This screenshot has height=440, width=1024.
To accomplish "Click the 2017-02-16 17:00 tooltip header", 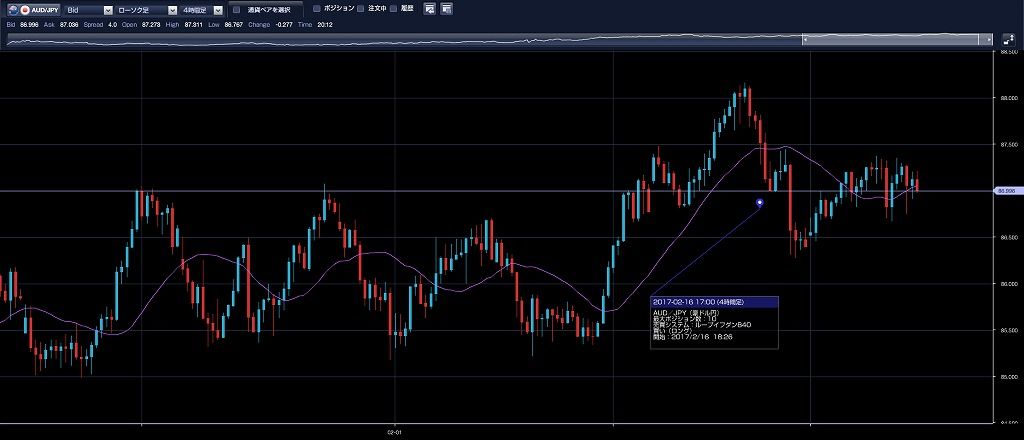I will 714,302.
